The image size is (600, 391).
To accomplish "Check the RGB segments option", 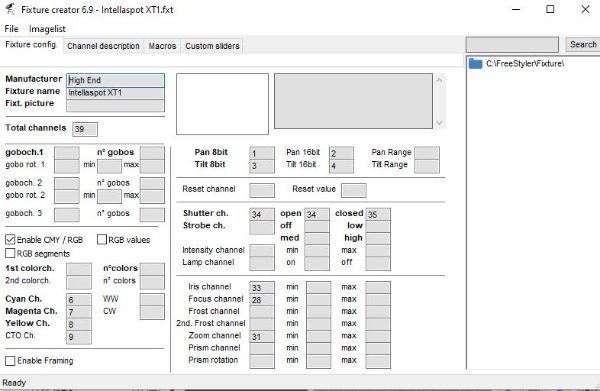I will coord(10,253).
